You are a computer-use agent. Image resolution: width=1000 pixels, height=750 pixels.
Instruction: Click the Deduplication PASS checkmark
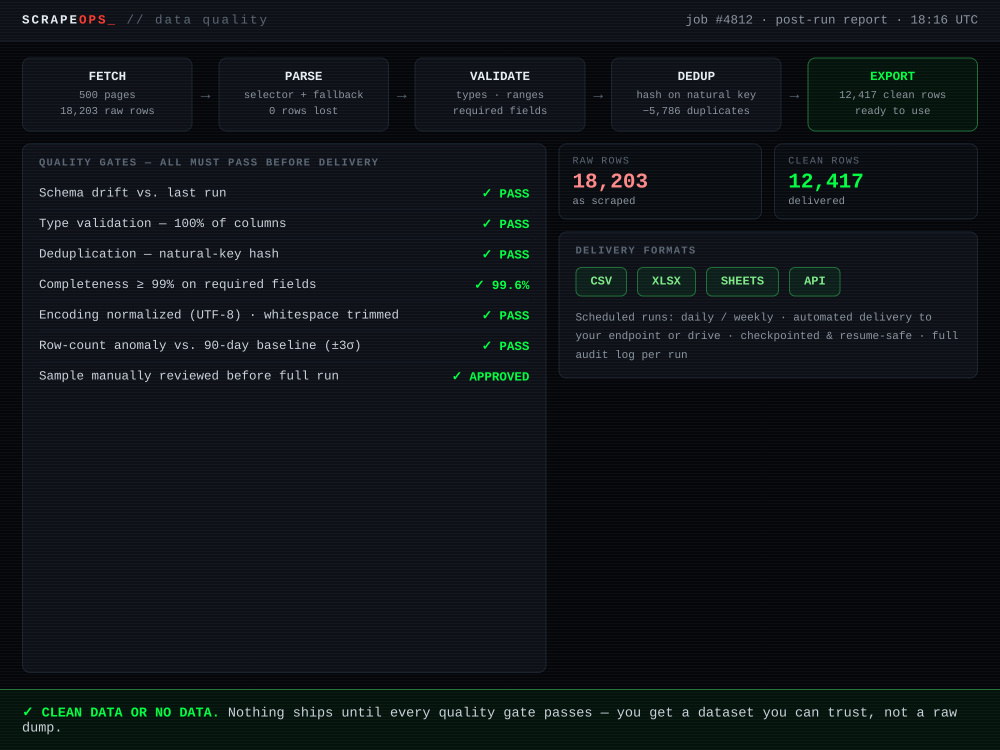[487, 254]
